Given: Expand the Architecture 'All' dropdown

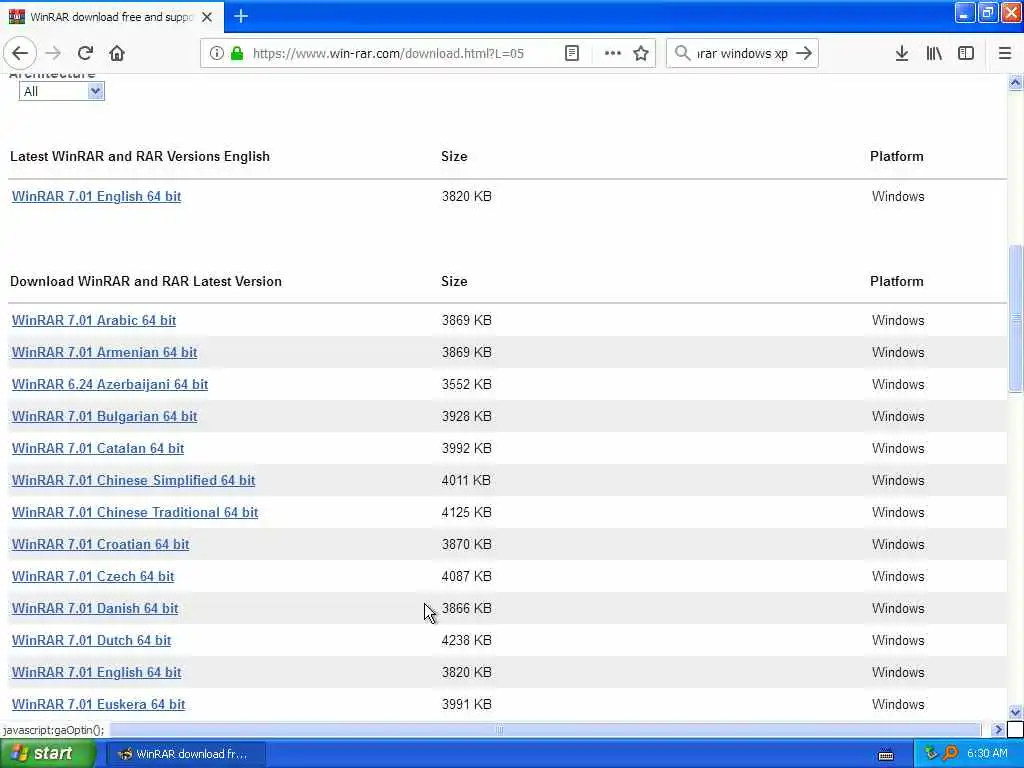Looking at the screenshot, I should point(61,91).
